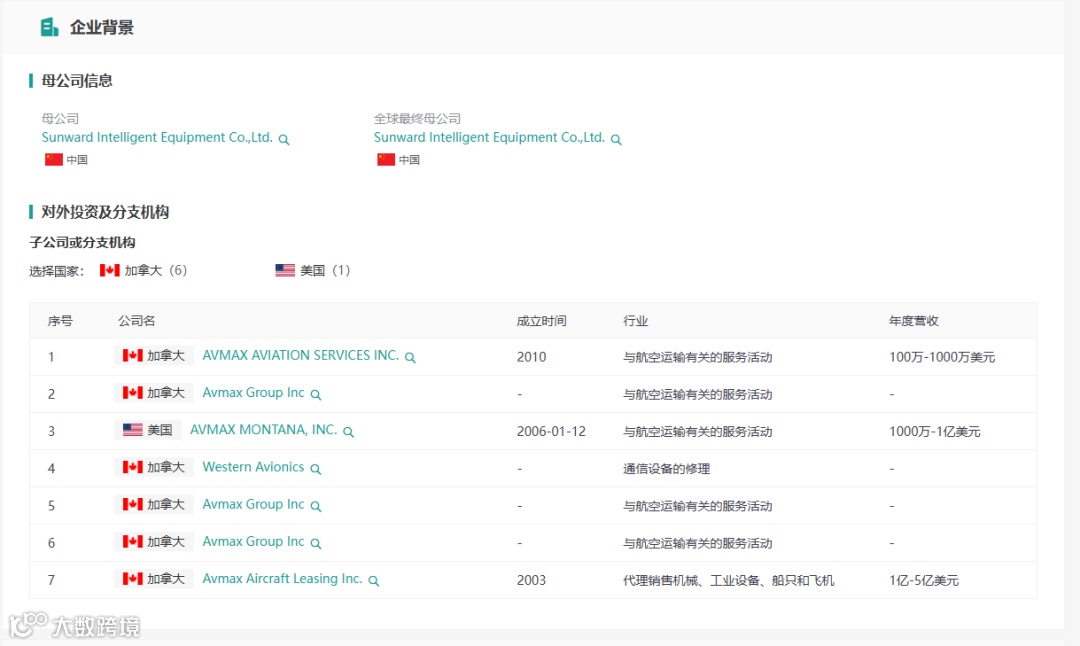This screenshot has height=646, width=1080.
Task: Click revenue 100万-1000万美元
Action: pyautogui.click(x=942, y=357)
